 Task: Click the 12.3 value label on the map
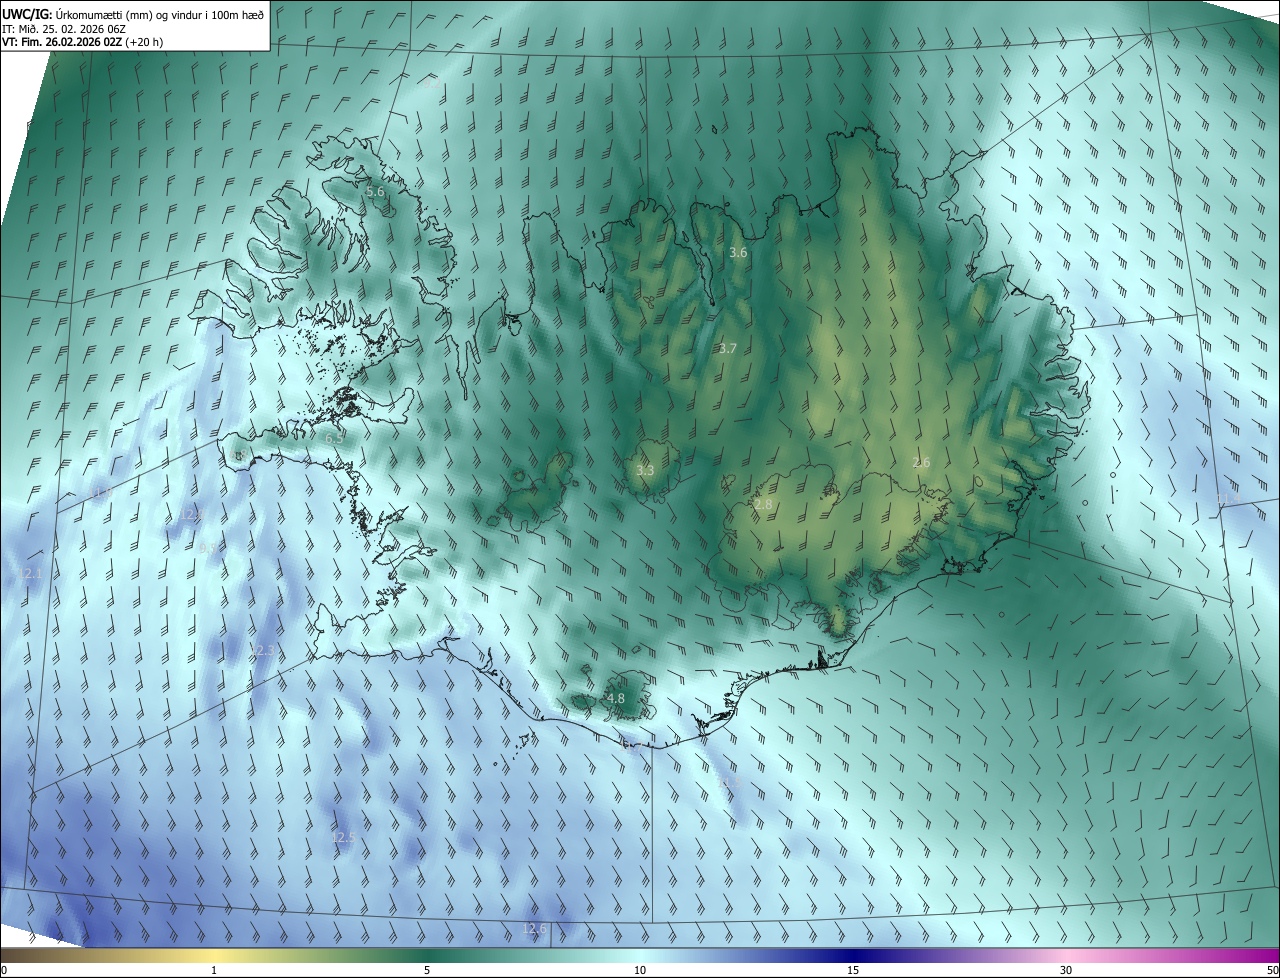(262, 651)
